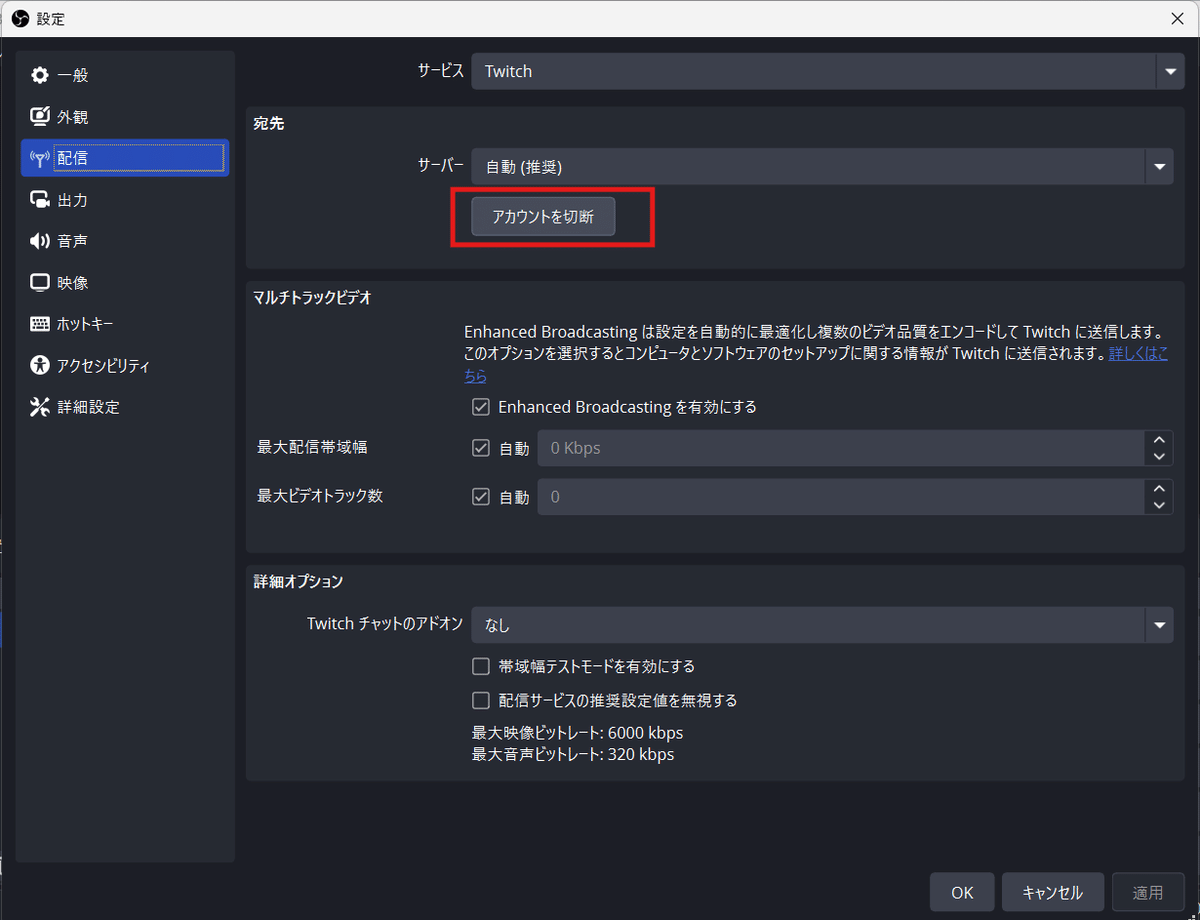Open the サーバー dropdown showing 自動 (推奨)

[x=822, y=167]
